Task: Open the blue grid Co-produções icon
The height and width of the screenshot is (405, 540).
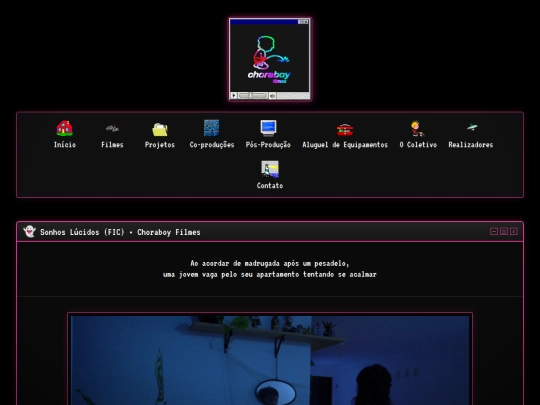Action: [211, 128]
